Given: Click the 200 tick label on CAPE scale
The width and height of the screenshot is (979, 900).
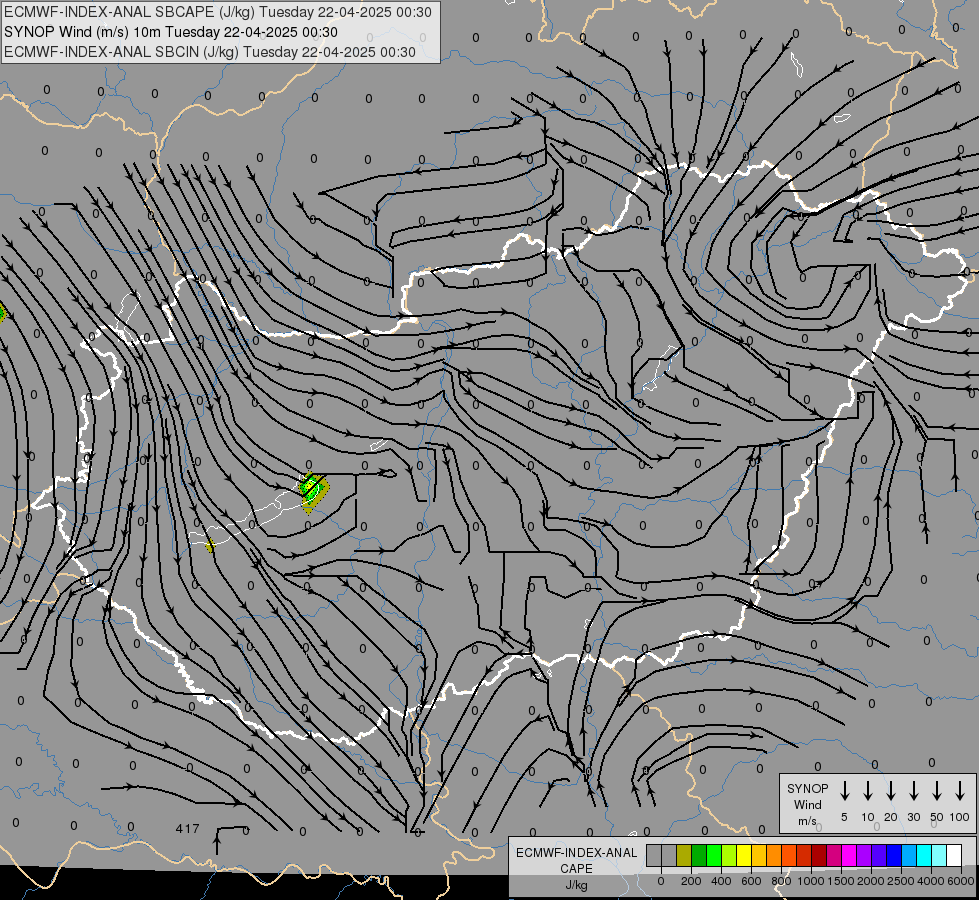Looking at the screenshot, I should pyautogui.click(x=691, y=881).
